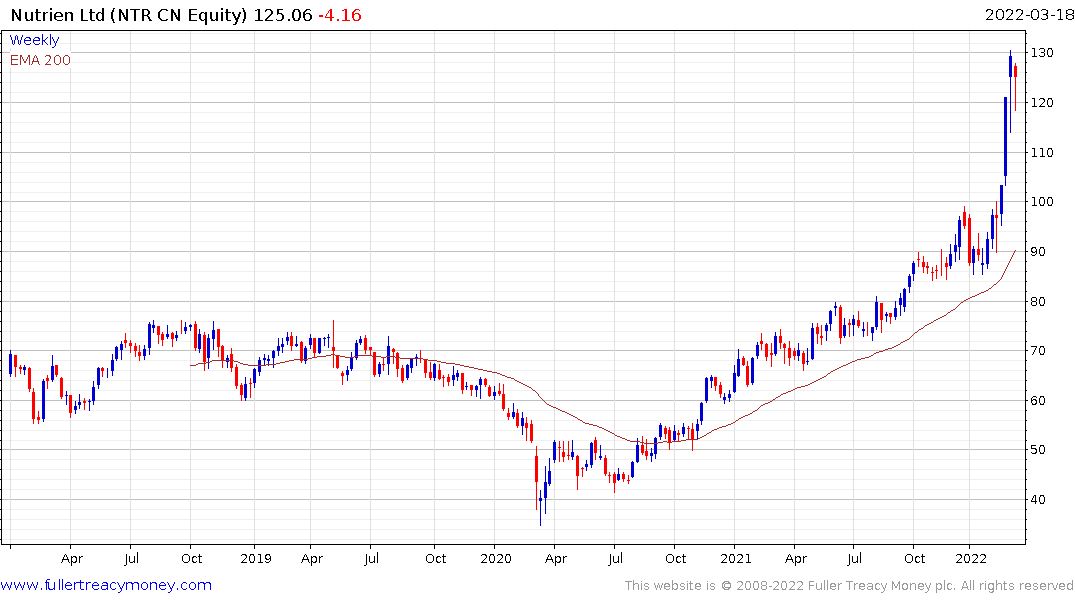Select the 2019 label on time axis
Image resolution: width=1075 pixels, height=600 pixels.
click(256, 558)
